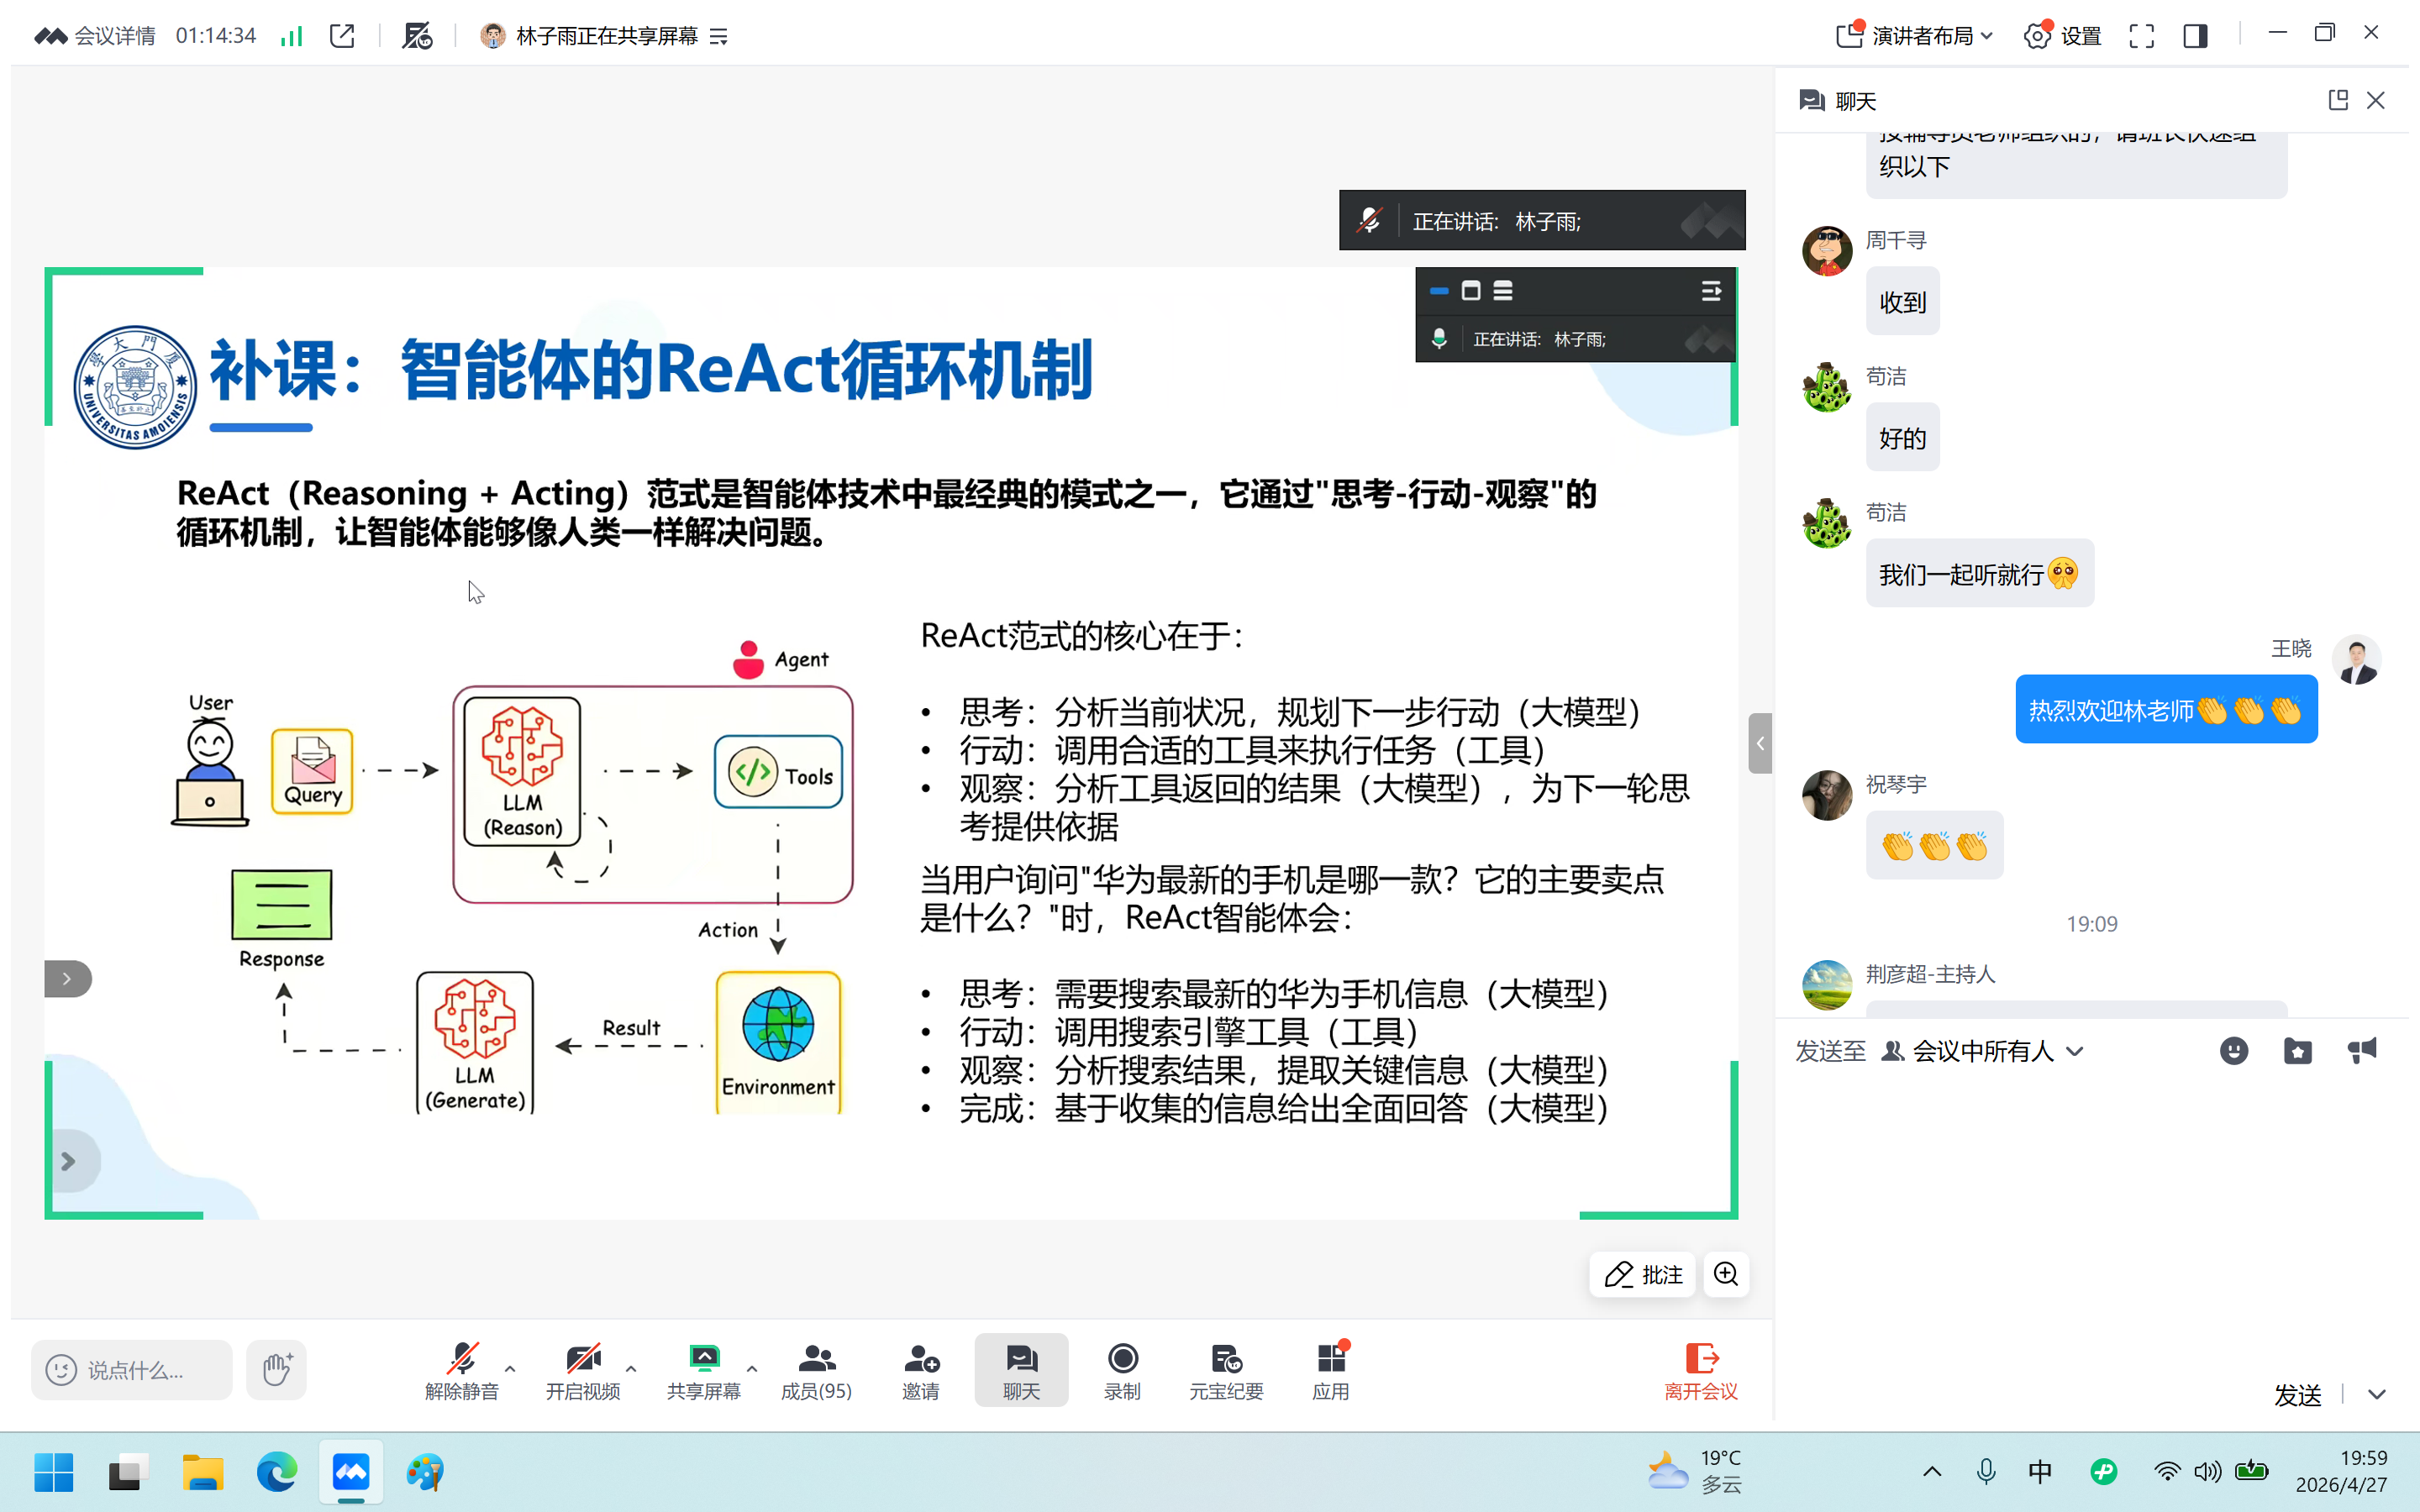Click 荆彦超-主持人's avatar in chat

pyautogui.click(x=1826, y=985)
